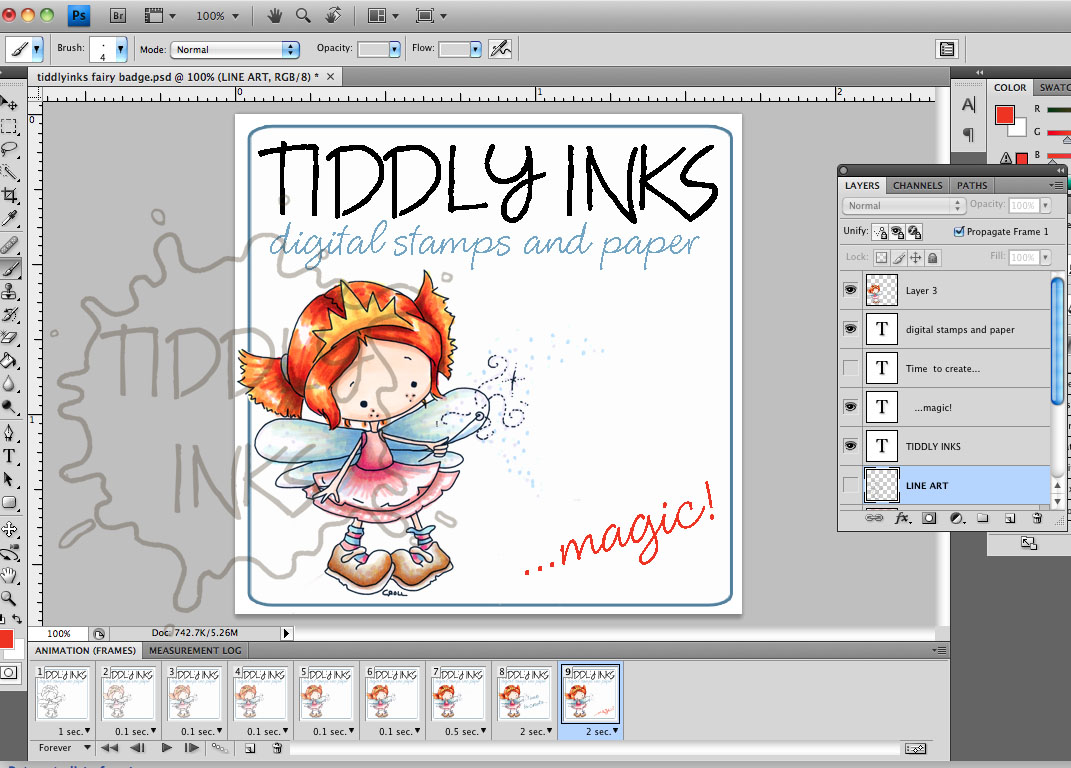Hide the ...magic! layer

tap(850, 407)
